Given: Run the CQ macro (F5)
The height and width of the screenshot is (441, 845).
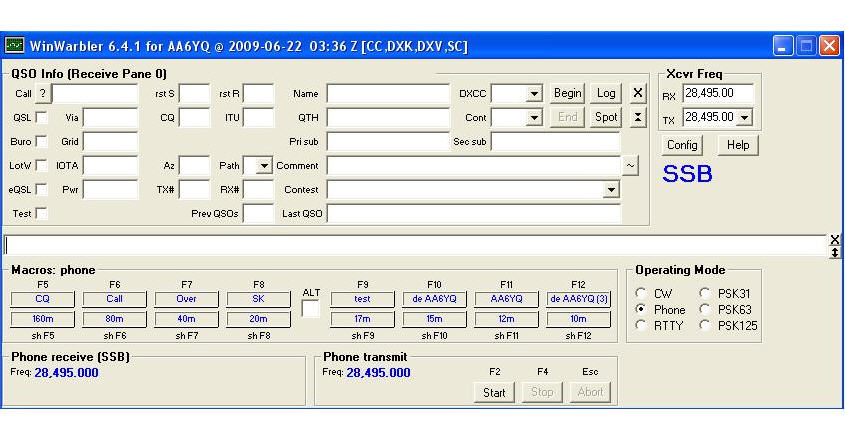Looking at the screenshot, I should tap(43, 299).
